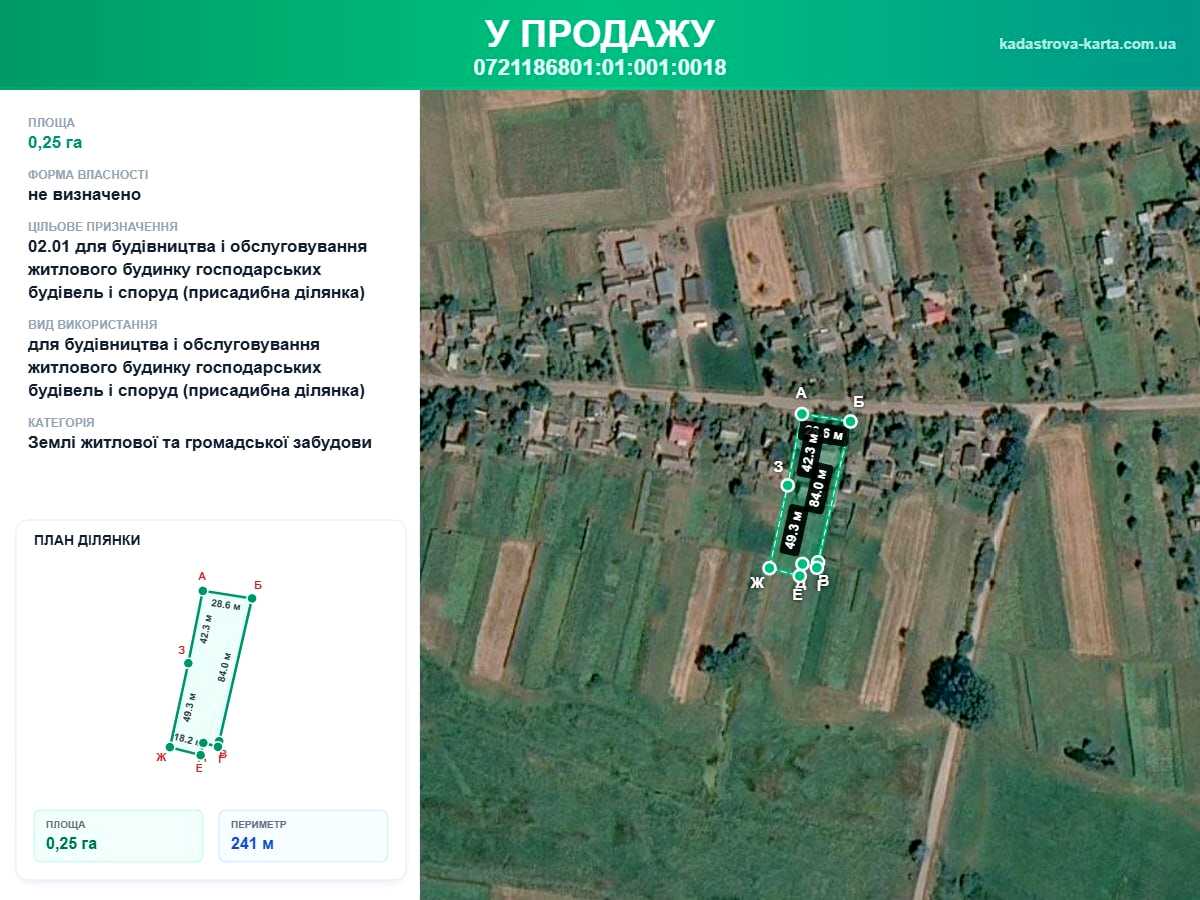Select the Площа 0,25 га box below the plan
Viewport: 1200px width, 900px height.
[118, 835]
